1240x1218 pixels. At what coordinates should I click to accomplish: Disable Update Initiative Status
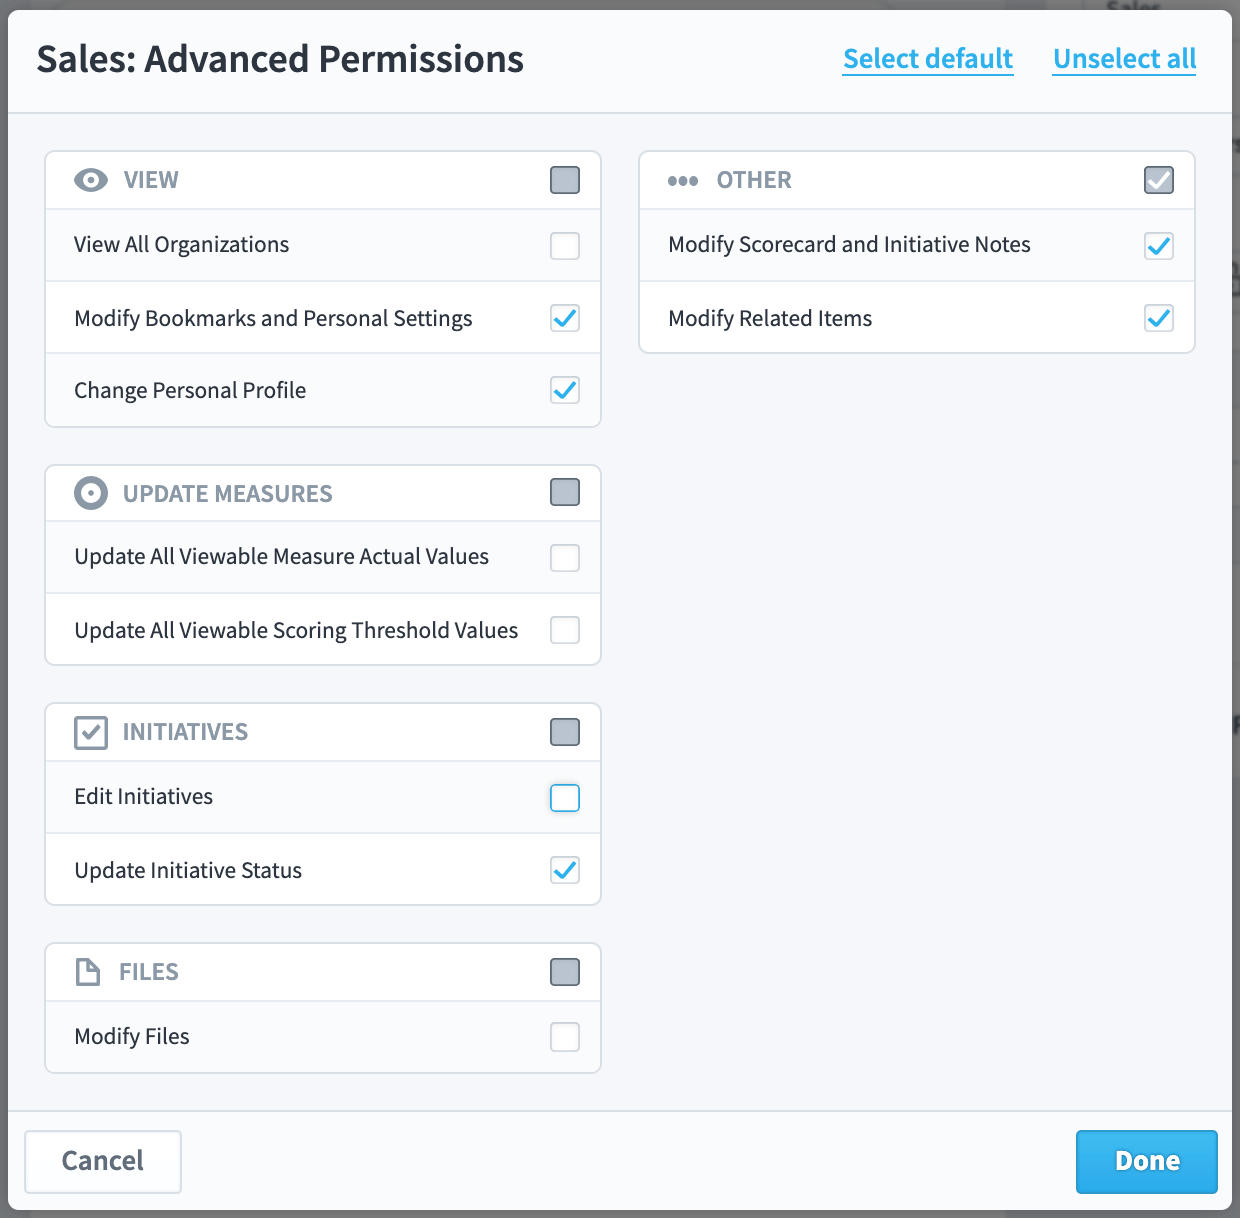coord(565,870)
